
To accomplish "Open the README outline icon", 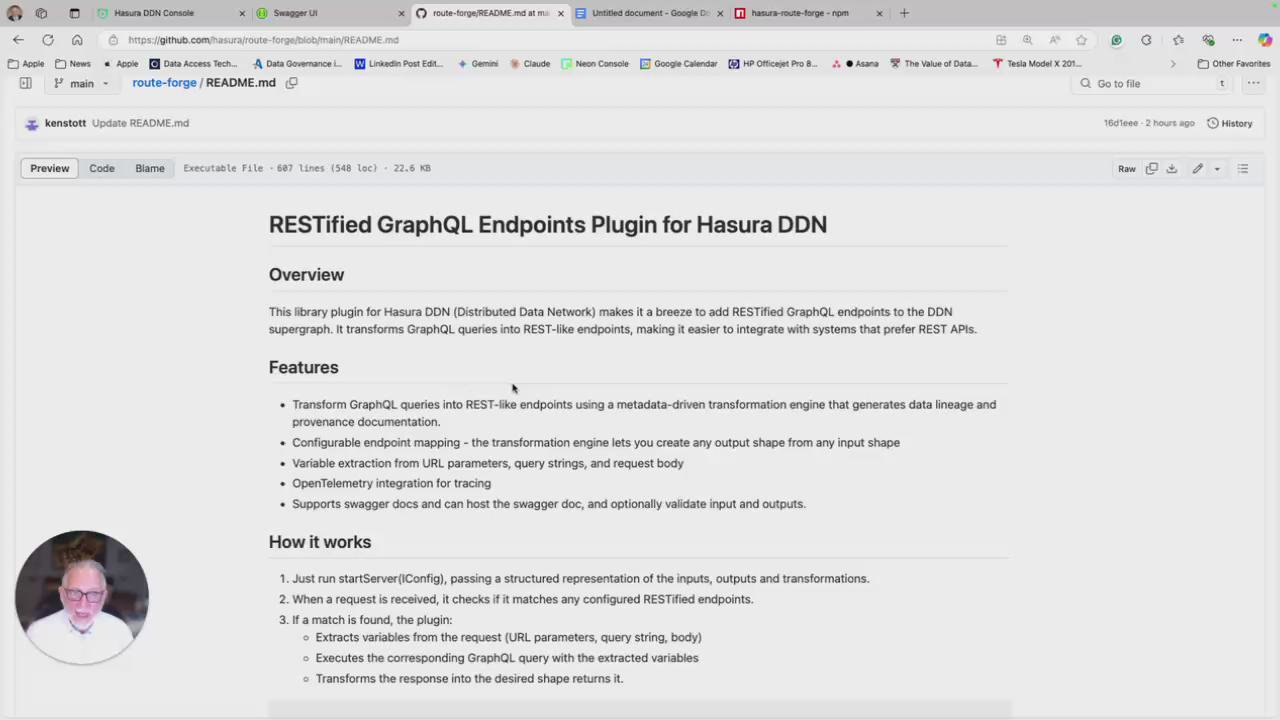I will [1243, 169].
